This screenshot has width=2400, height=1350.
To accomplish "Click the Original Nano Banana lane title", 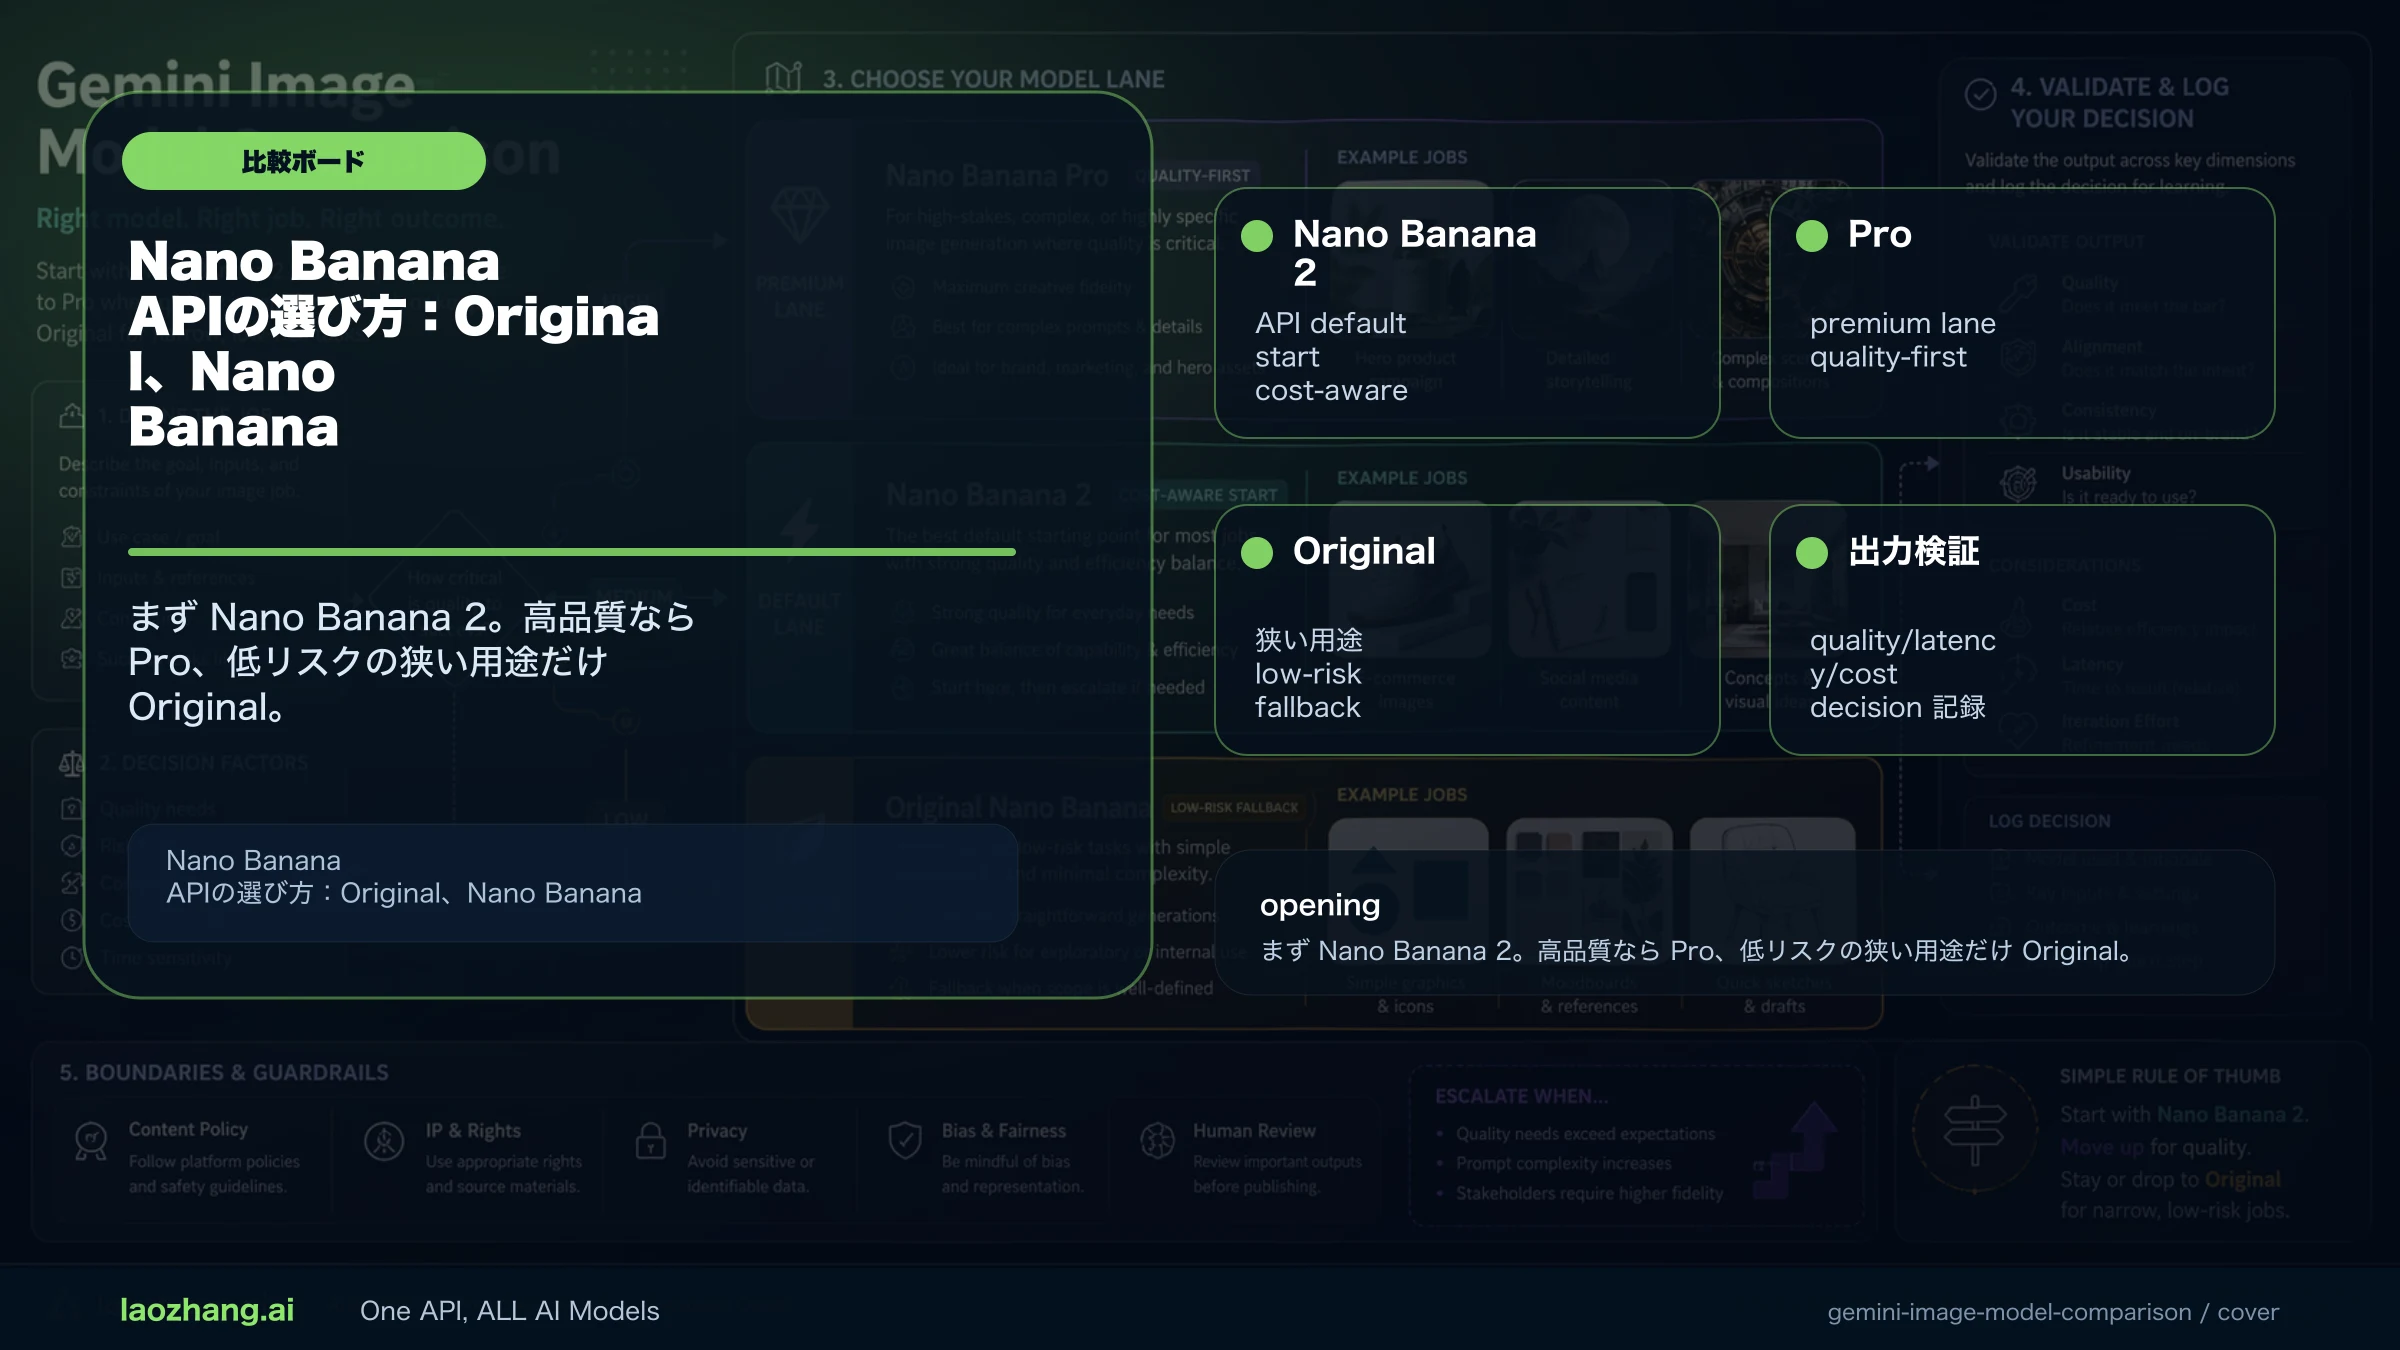I will [x=1017, y=807].
